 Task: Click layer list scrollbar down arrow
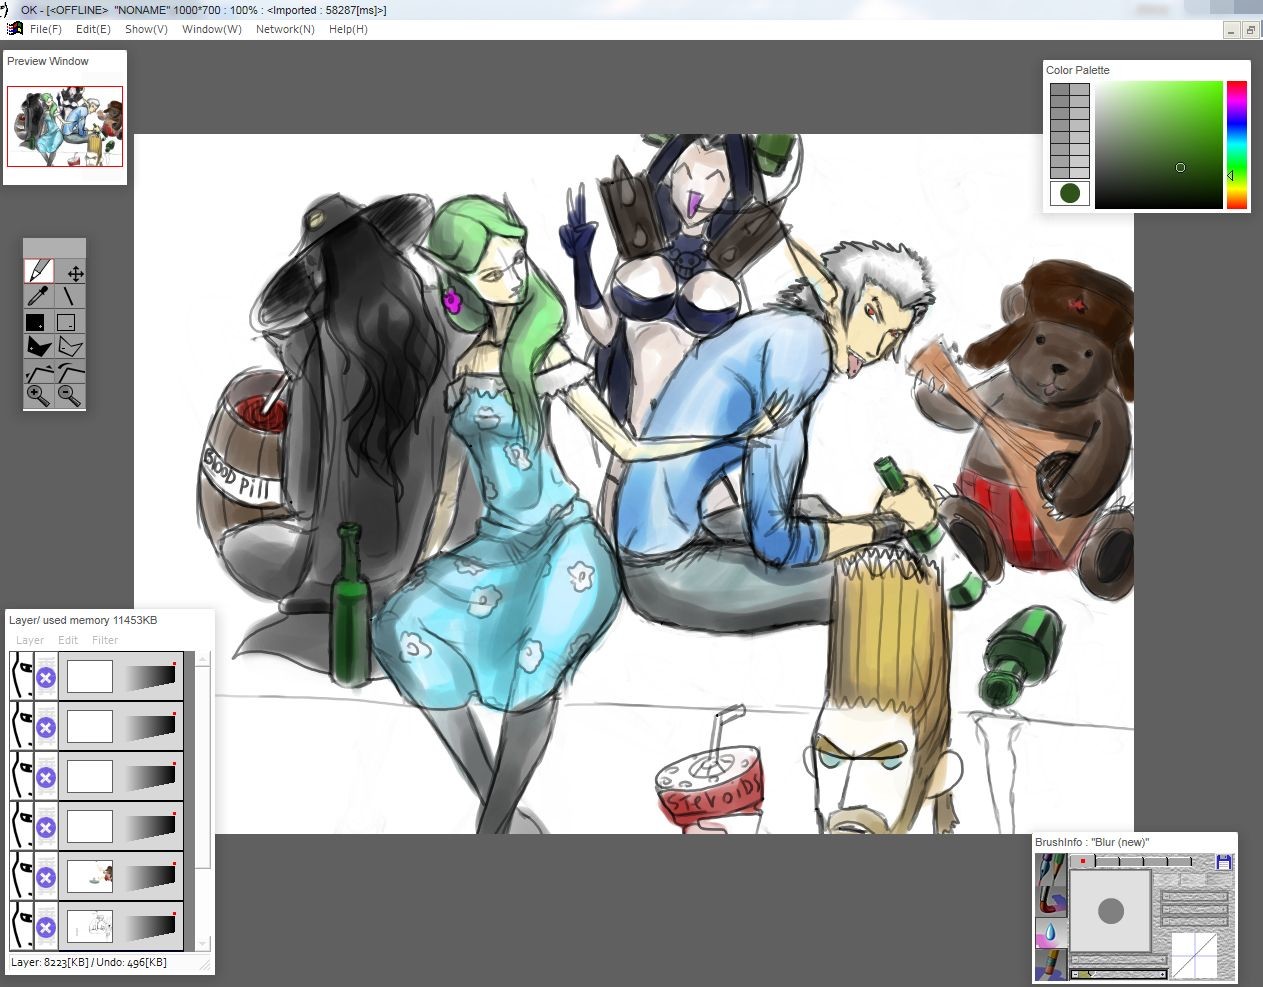click(x=204, y=943)
